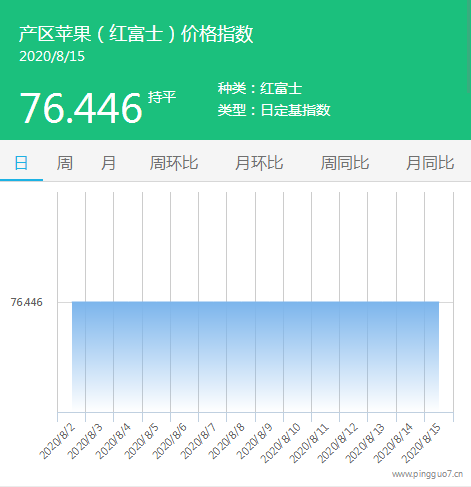Click the 76.446 y-axis value label
Screen dimensions: 471x487
tap(27, 302)
